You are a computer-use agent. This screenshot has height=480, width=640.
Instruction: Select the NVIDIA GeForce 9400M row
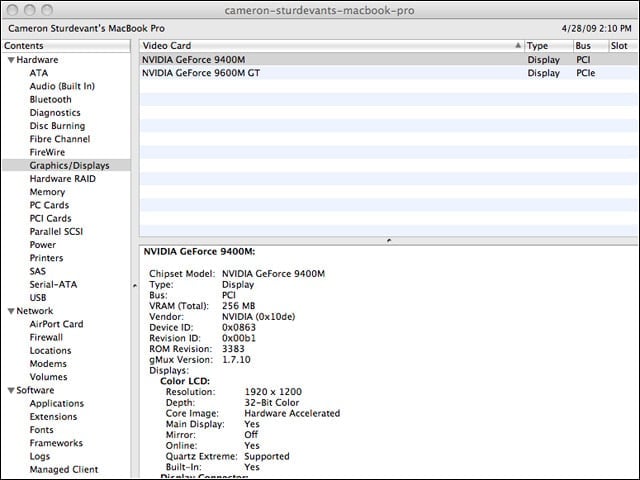[x=388, y=60]
